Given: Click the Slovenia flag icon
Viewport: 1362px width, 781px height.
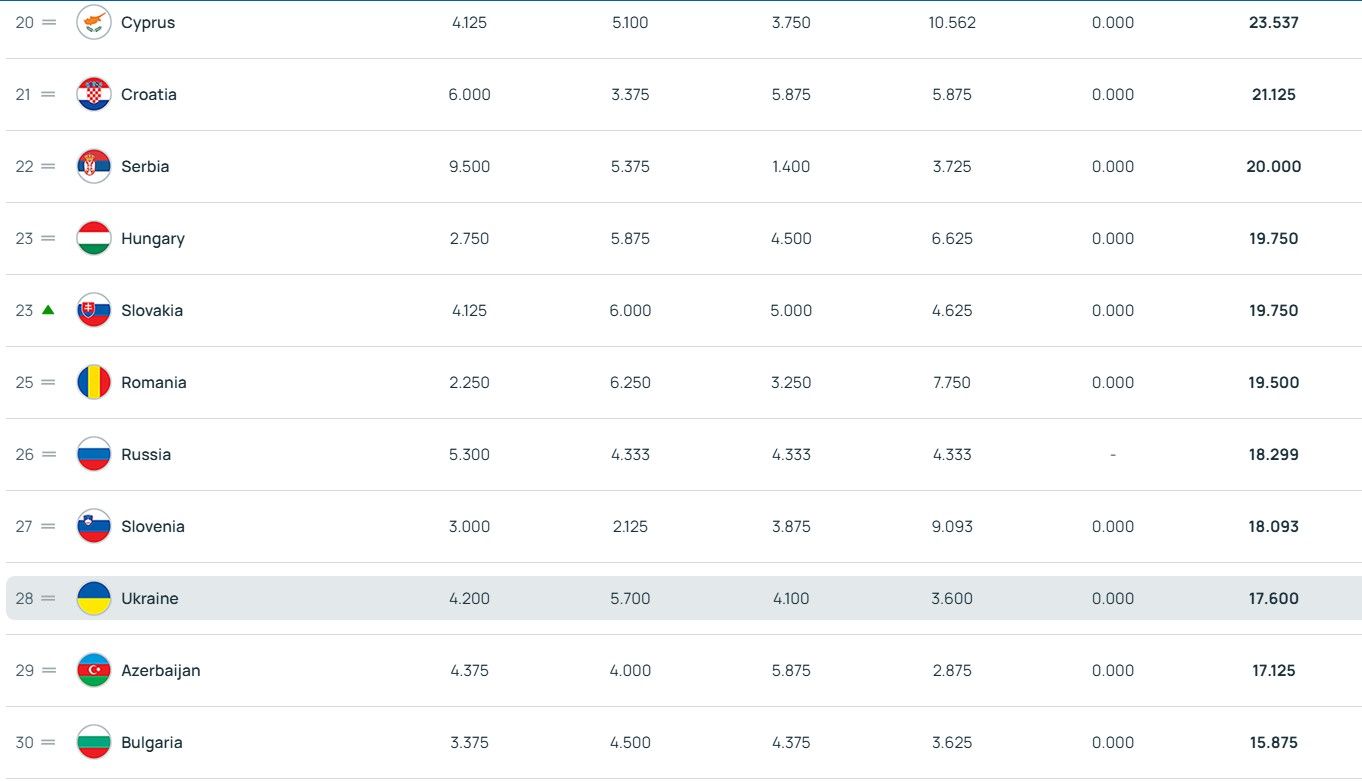Looking at the screenshot, I should [94, 526].
